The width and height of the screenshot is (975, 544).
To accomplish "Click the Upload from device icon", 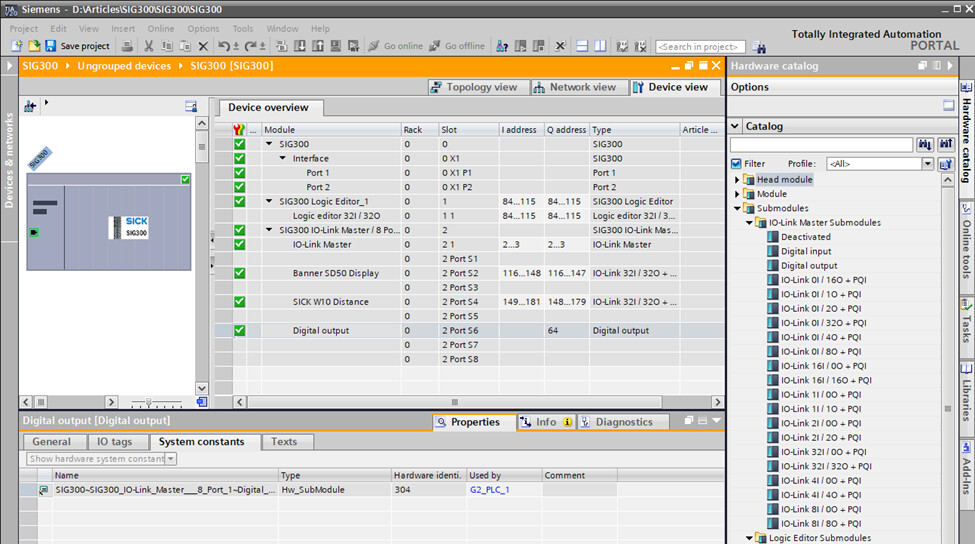I will point(318,46).
